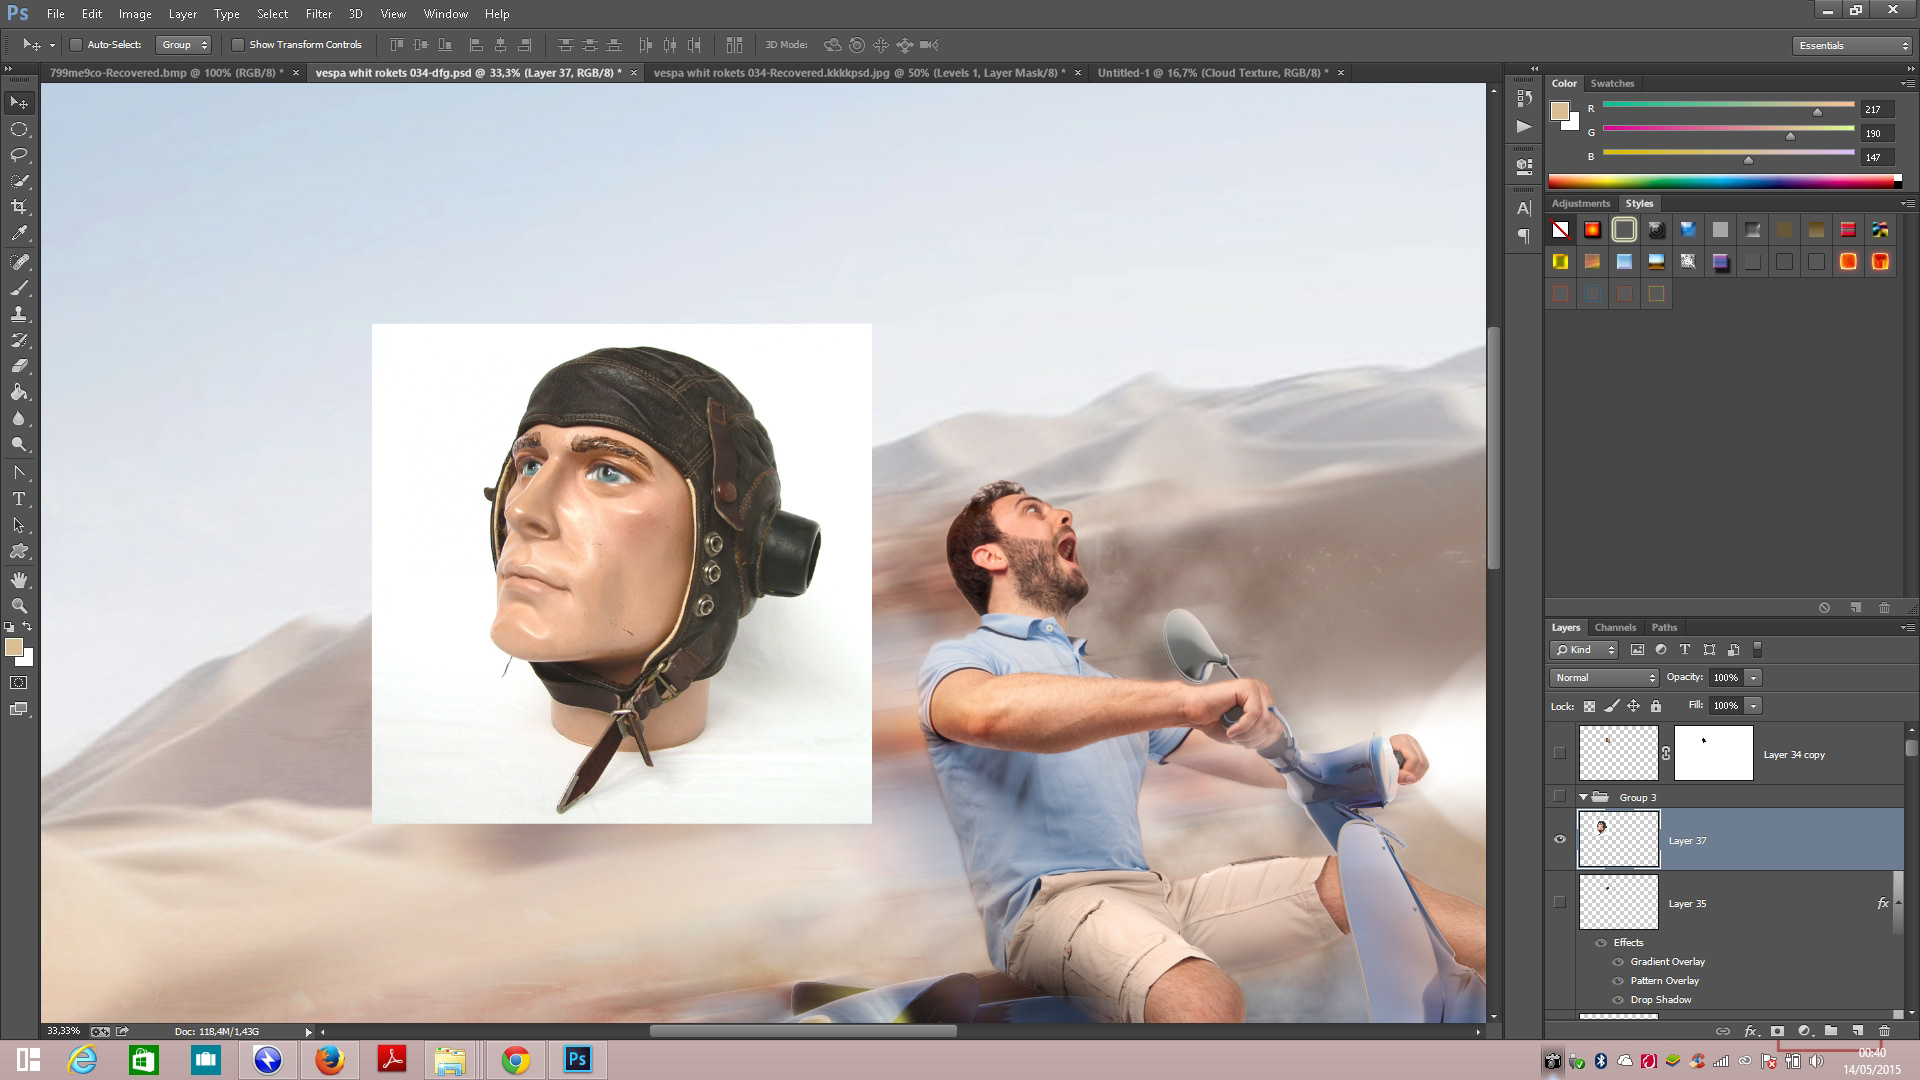Click the delete layer trash icon
This screenshot has height=1080, width=1920.
click(1884, 1031)
